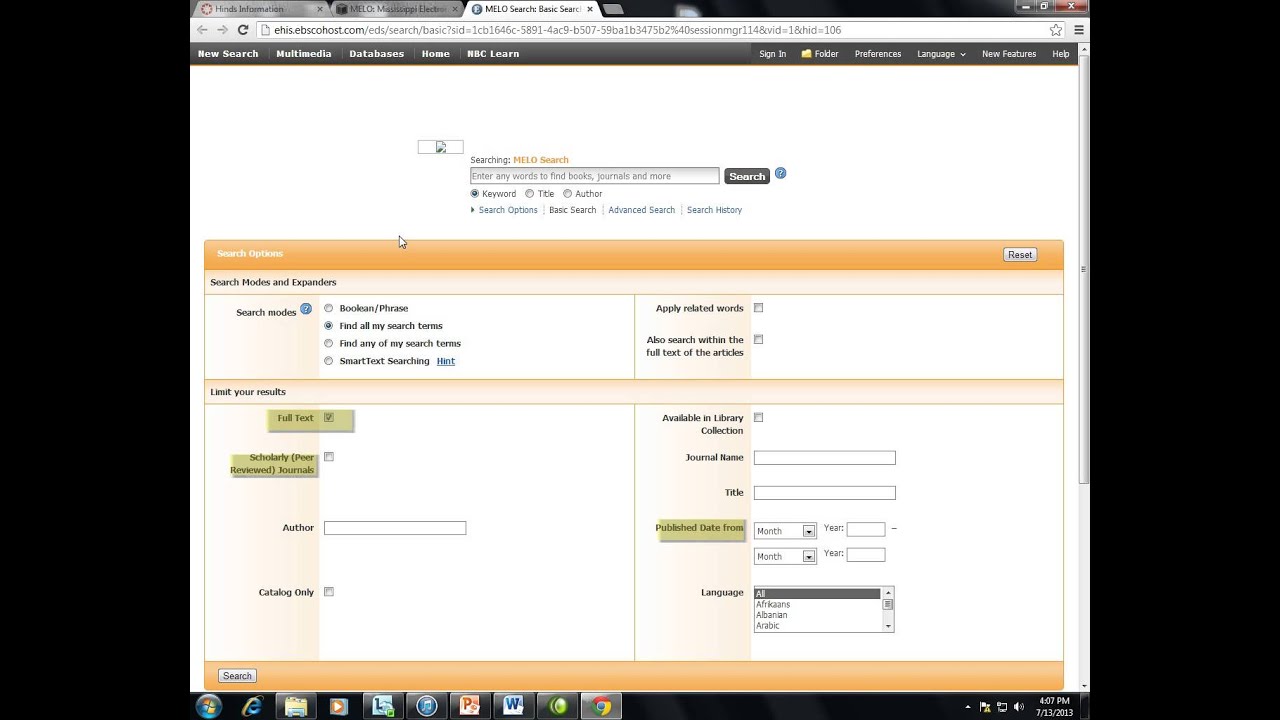
Task: Open the Search History link
Action: point(714,210)
